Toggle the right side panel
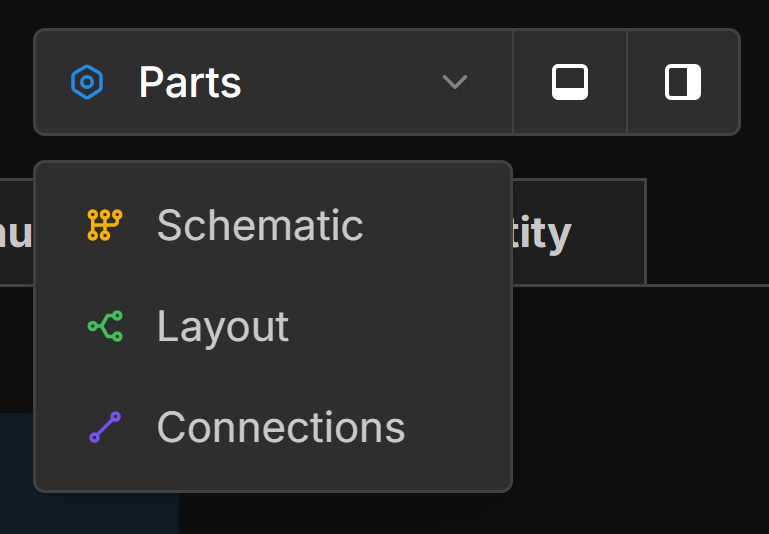Screen dimensions: 769x534 pyautogui.click(x=683, y=82)
